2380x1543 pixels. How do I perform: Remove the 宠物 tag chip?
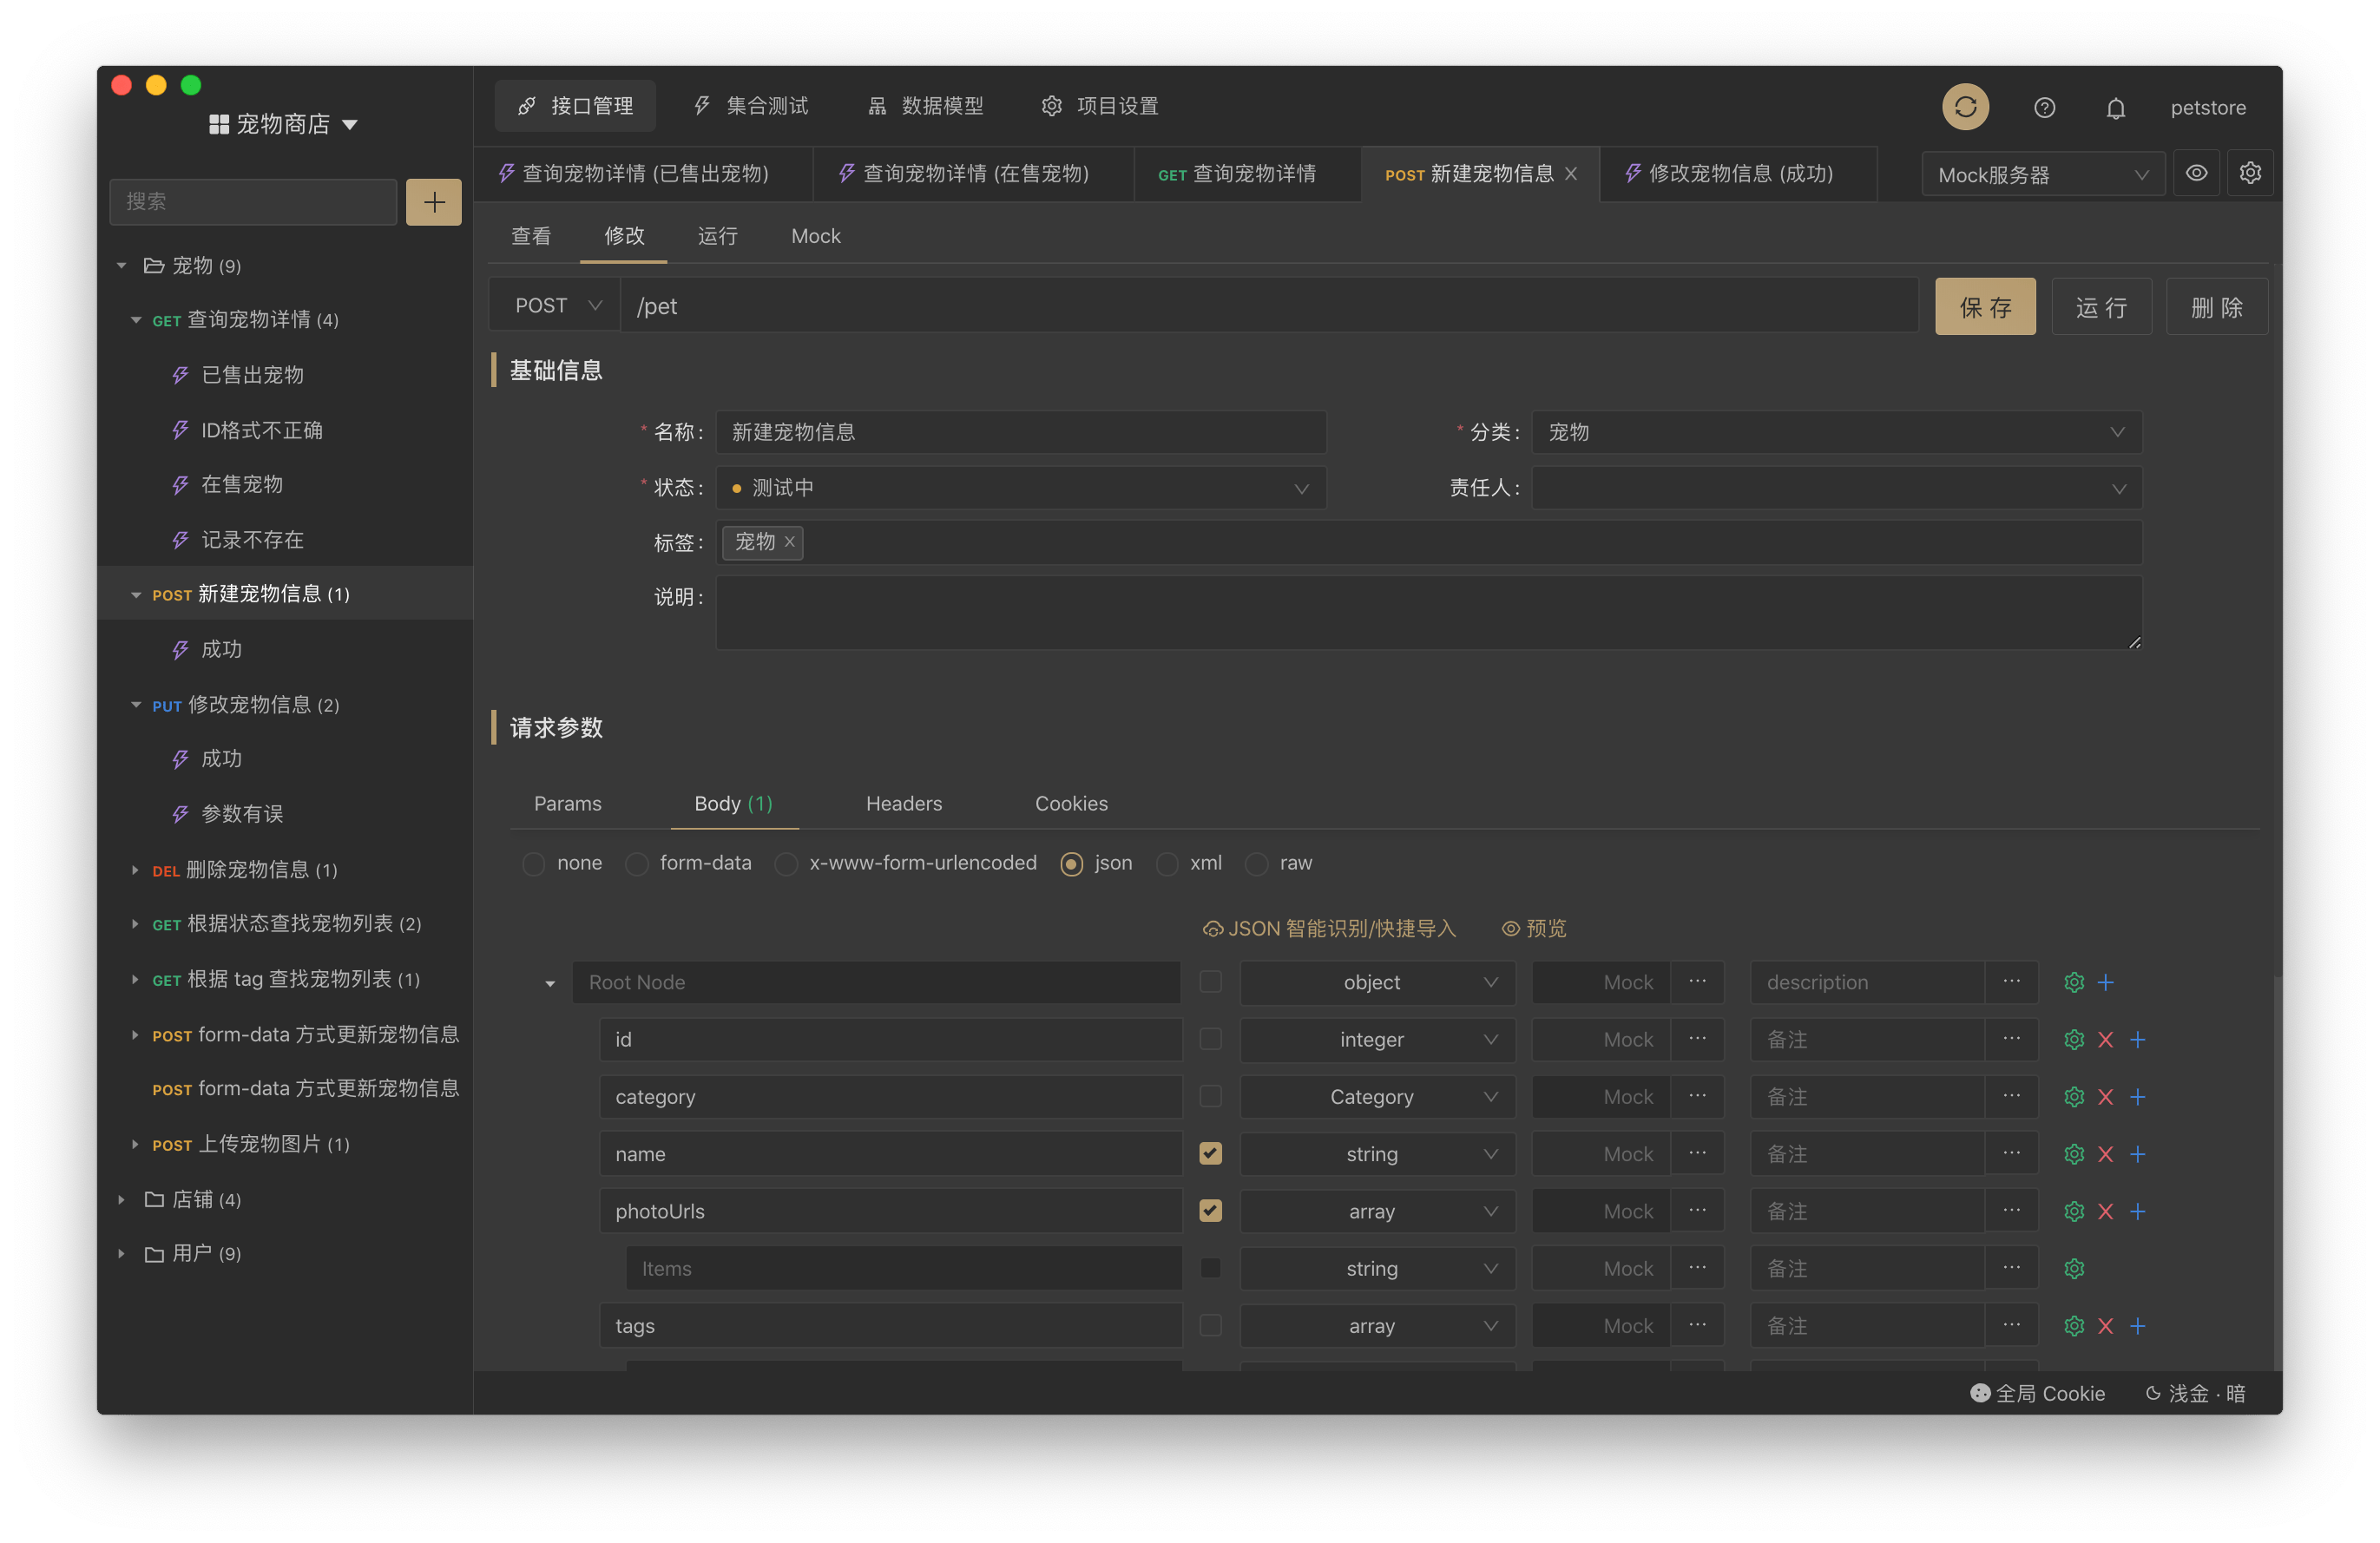789,542
